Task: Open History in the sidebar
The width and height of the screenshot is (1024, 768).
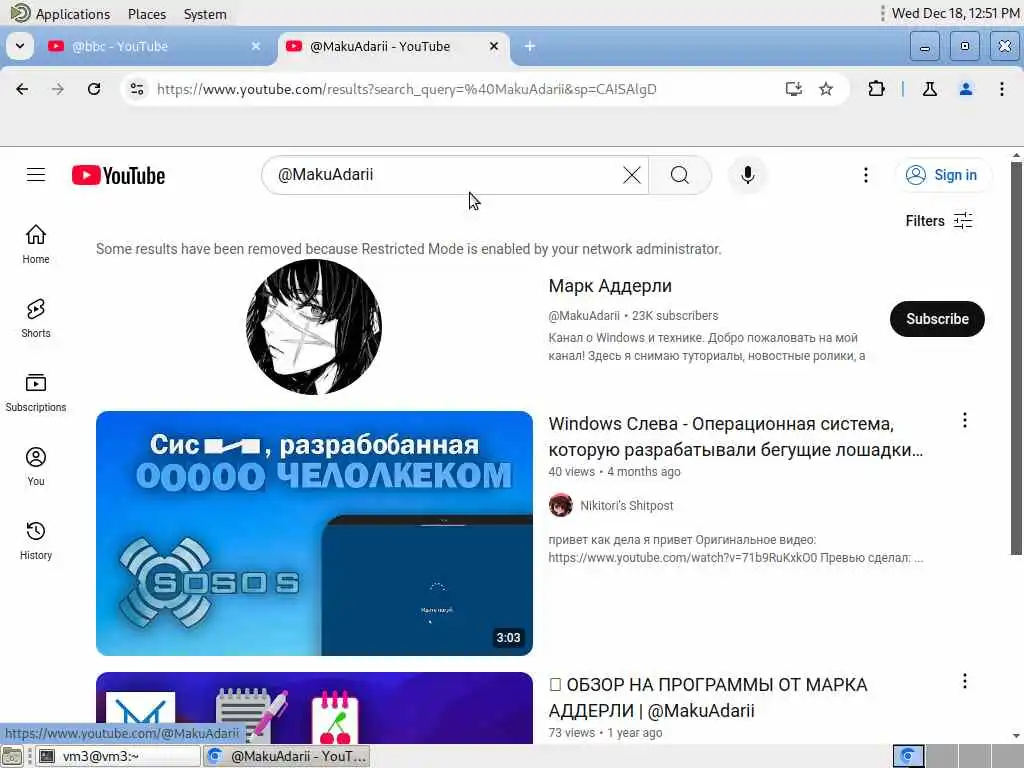Action: click(x=36, y=541)
